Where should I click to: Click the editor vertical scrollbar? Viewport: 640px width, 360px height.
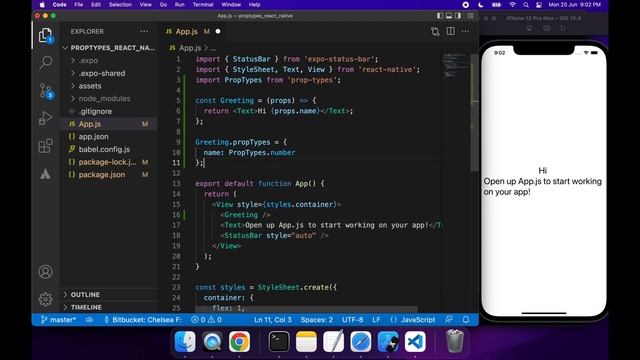pyautogui.click(x=474, y=112)
